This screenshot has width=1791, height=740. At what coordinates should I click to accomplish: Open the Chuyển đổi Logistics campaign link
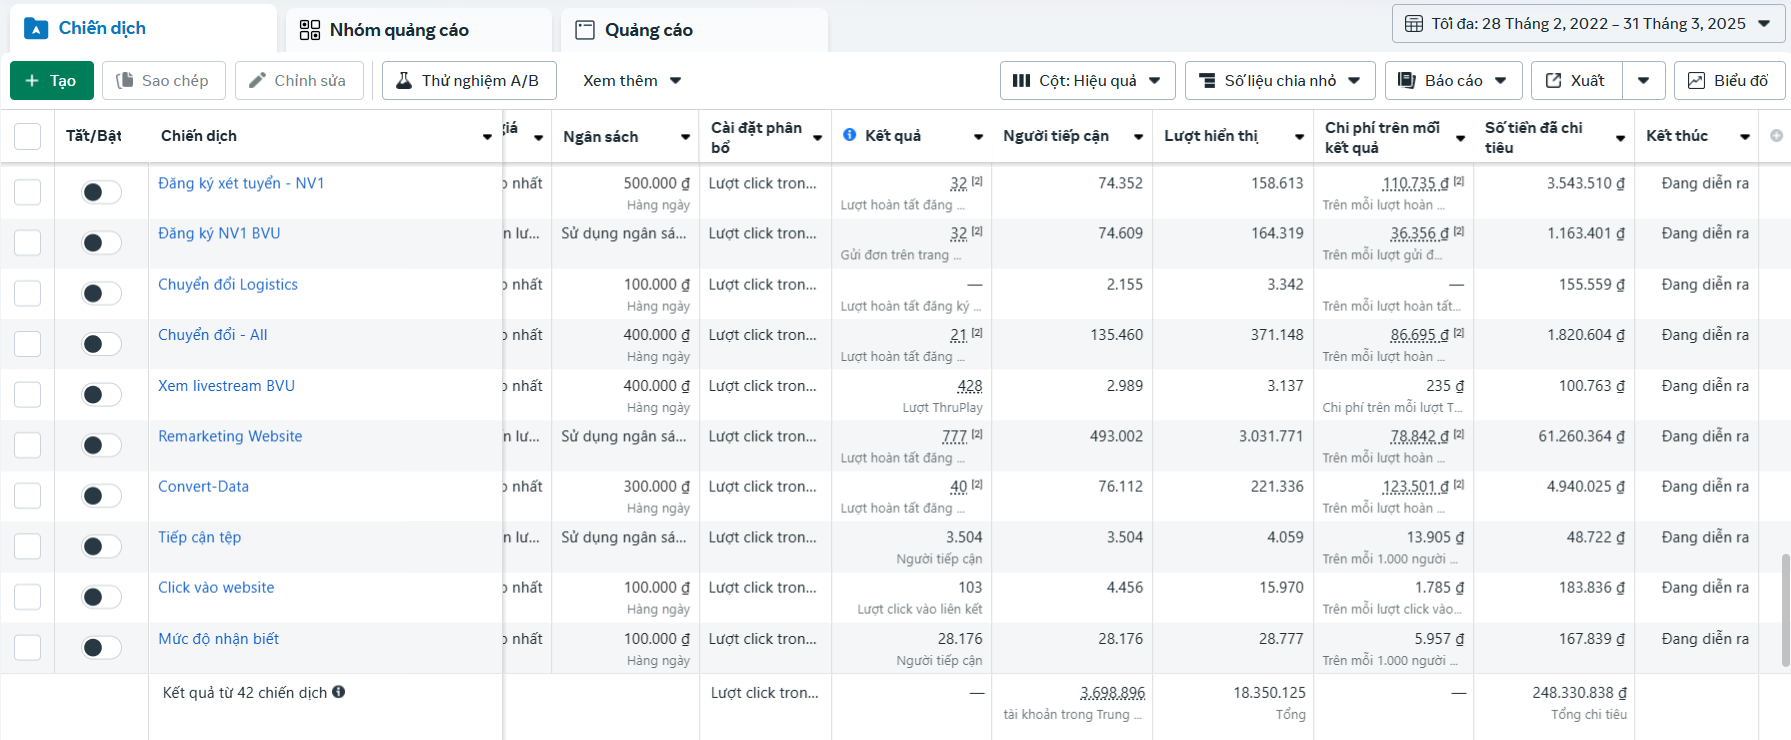click(228, 285)
